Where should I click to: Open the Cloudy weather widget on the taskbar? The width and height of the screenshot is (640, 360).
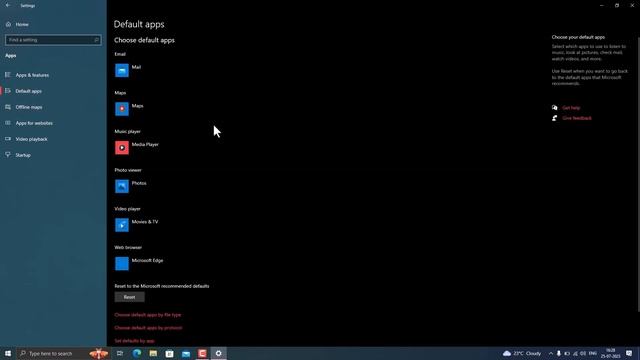point(522,353)
